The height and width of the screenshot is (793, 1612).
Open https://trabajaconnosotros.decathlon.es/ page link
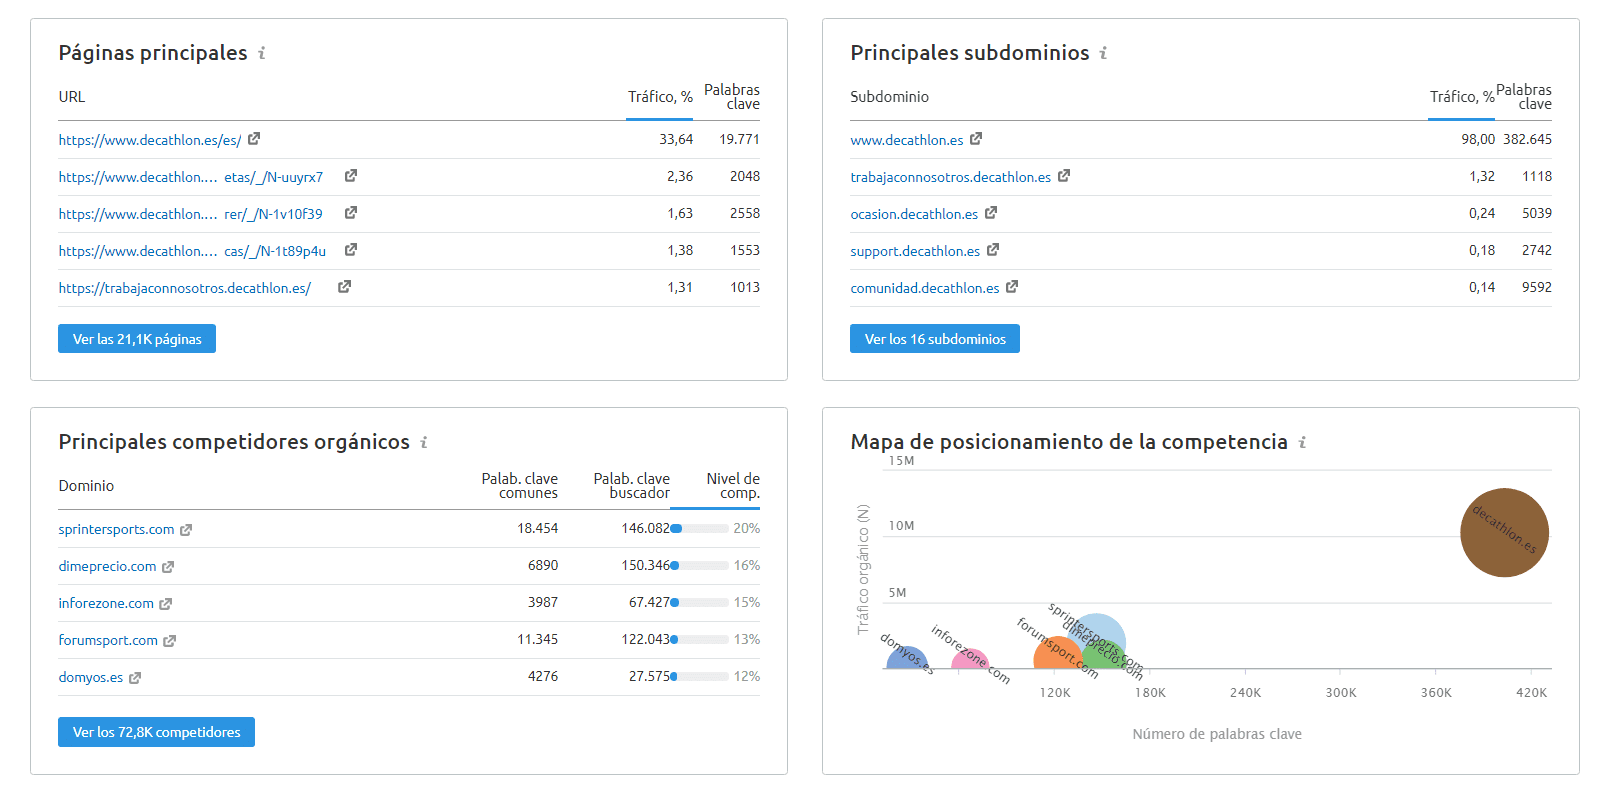pyautogui.click(x=185, y=288)
